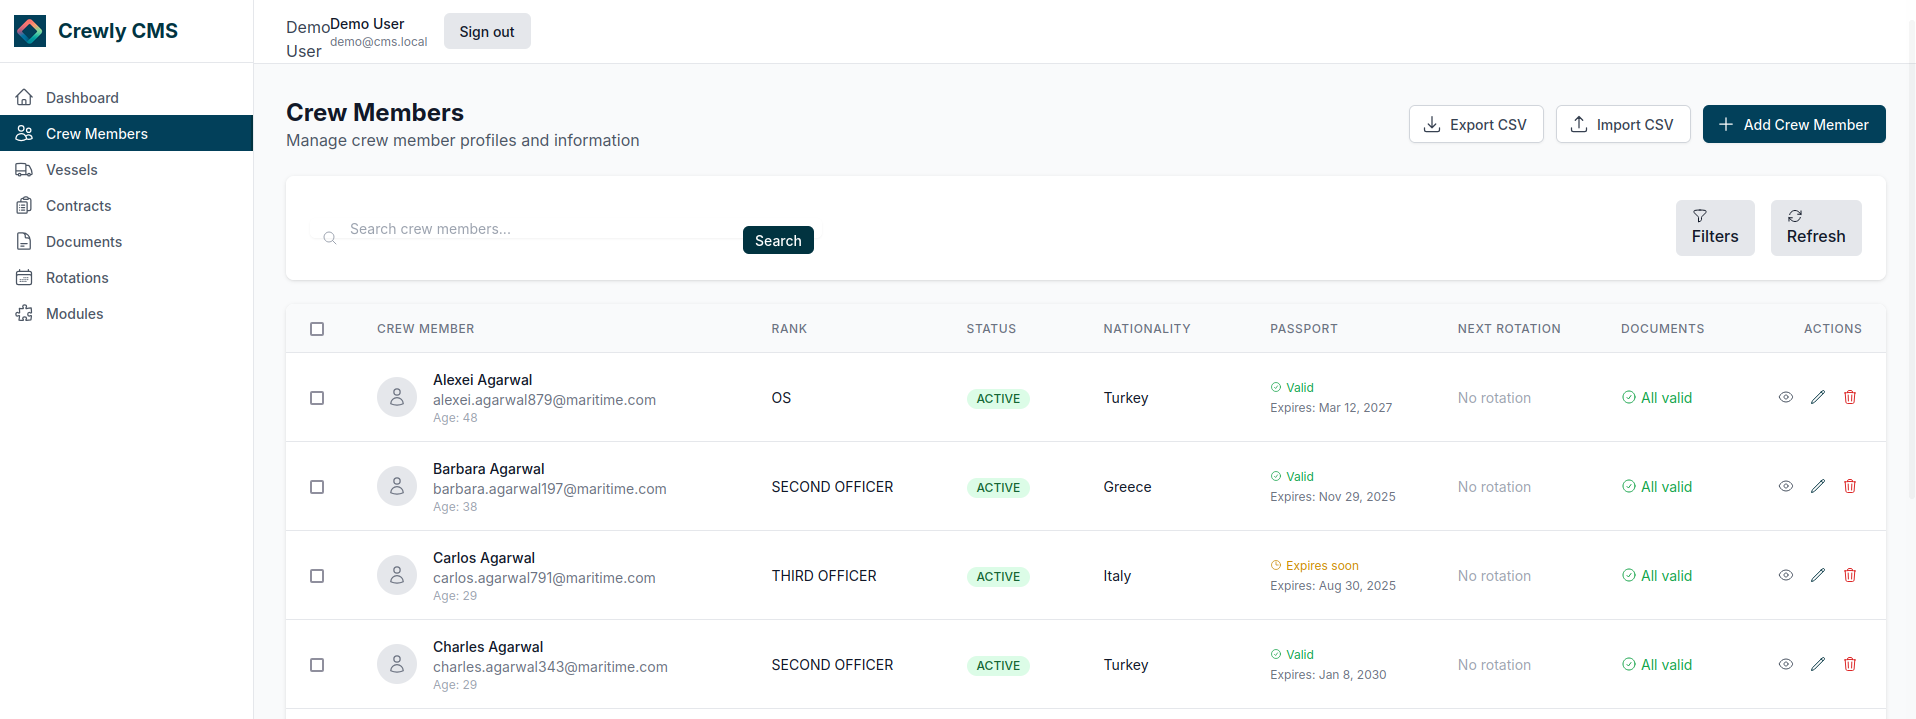
Task: Delete Alexei Agarwal with trash icon
Action: pos(1850,397)
